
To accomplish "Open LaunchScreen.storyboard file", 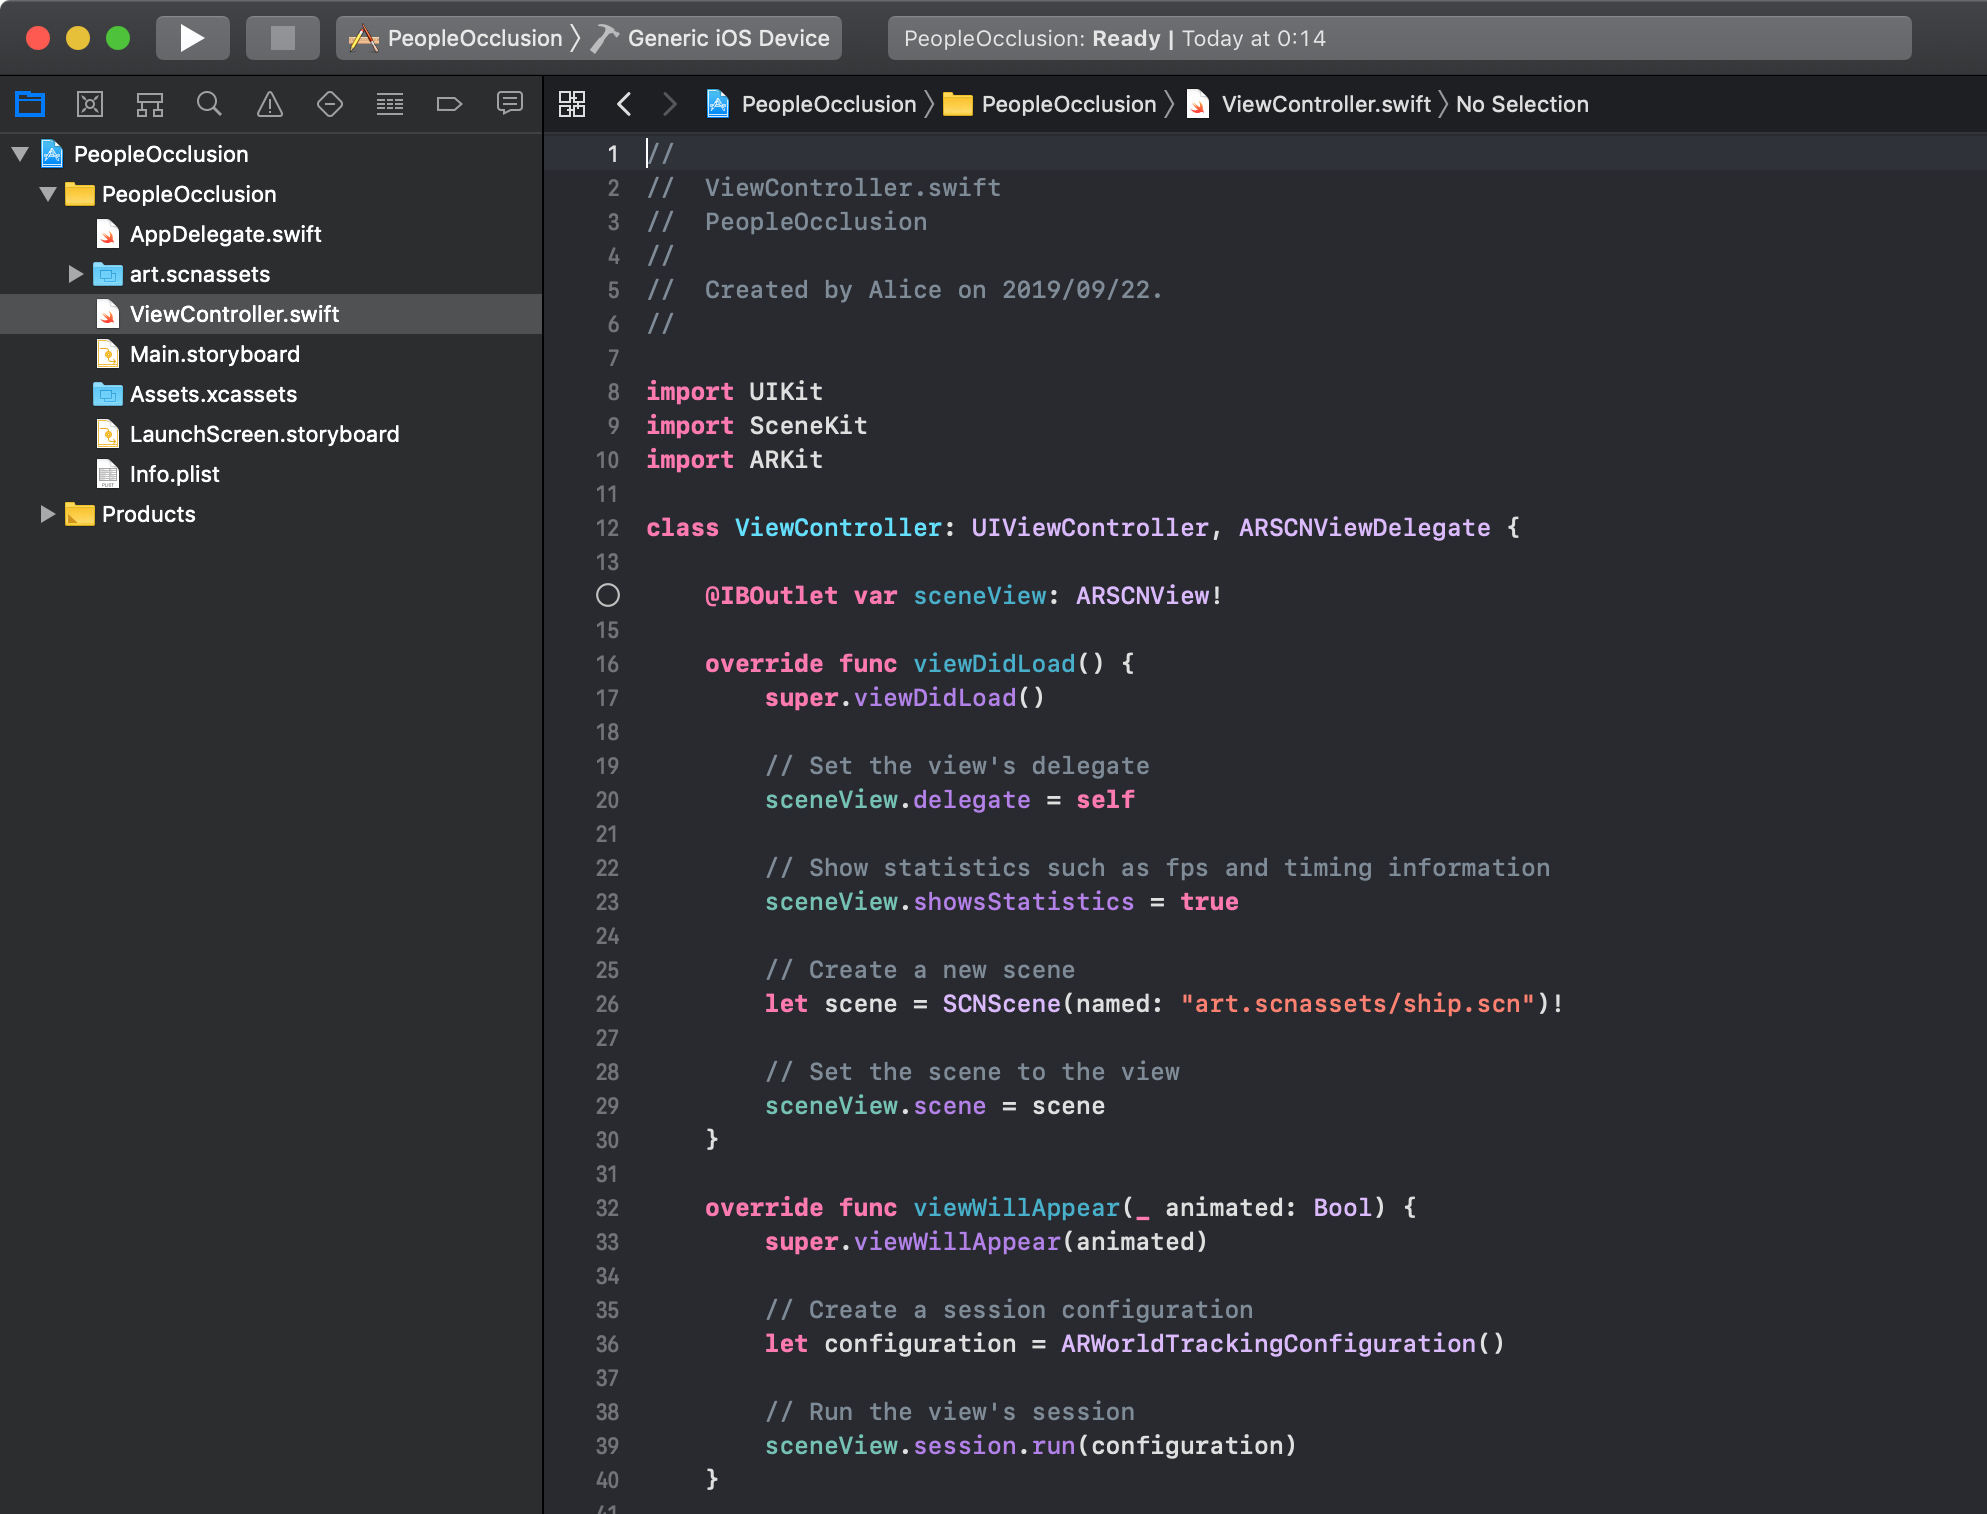I will [264, 434].
